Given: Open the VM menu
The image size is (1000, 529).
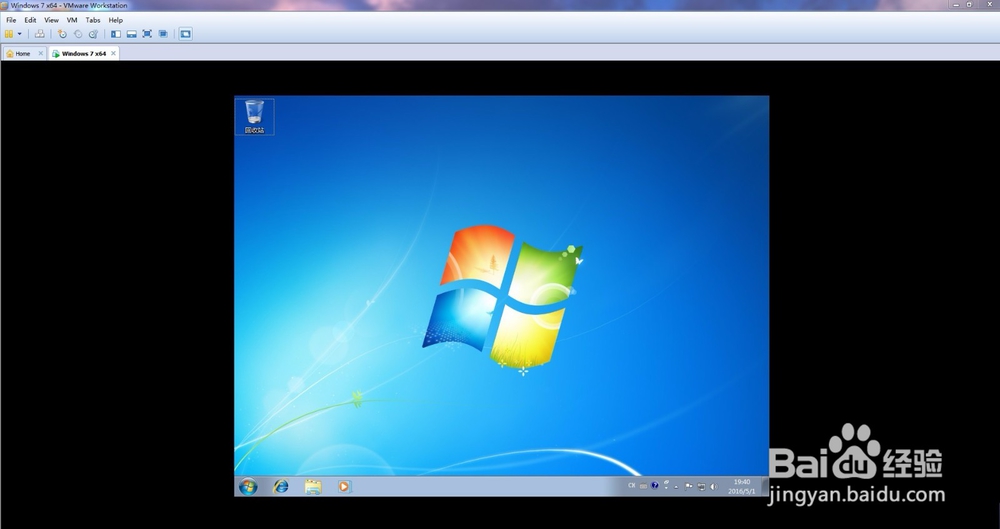Looking at the screenshot, I should [x=72, y=20].
